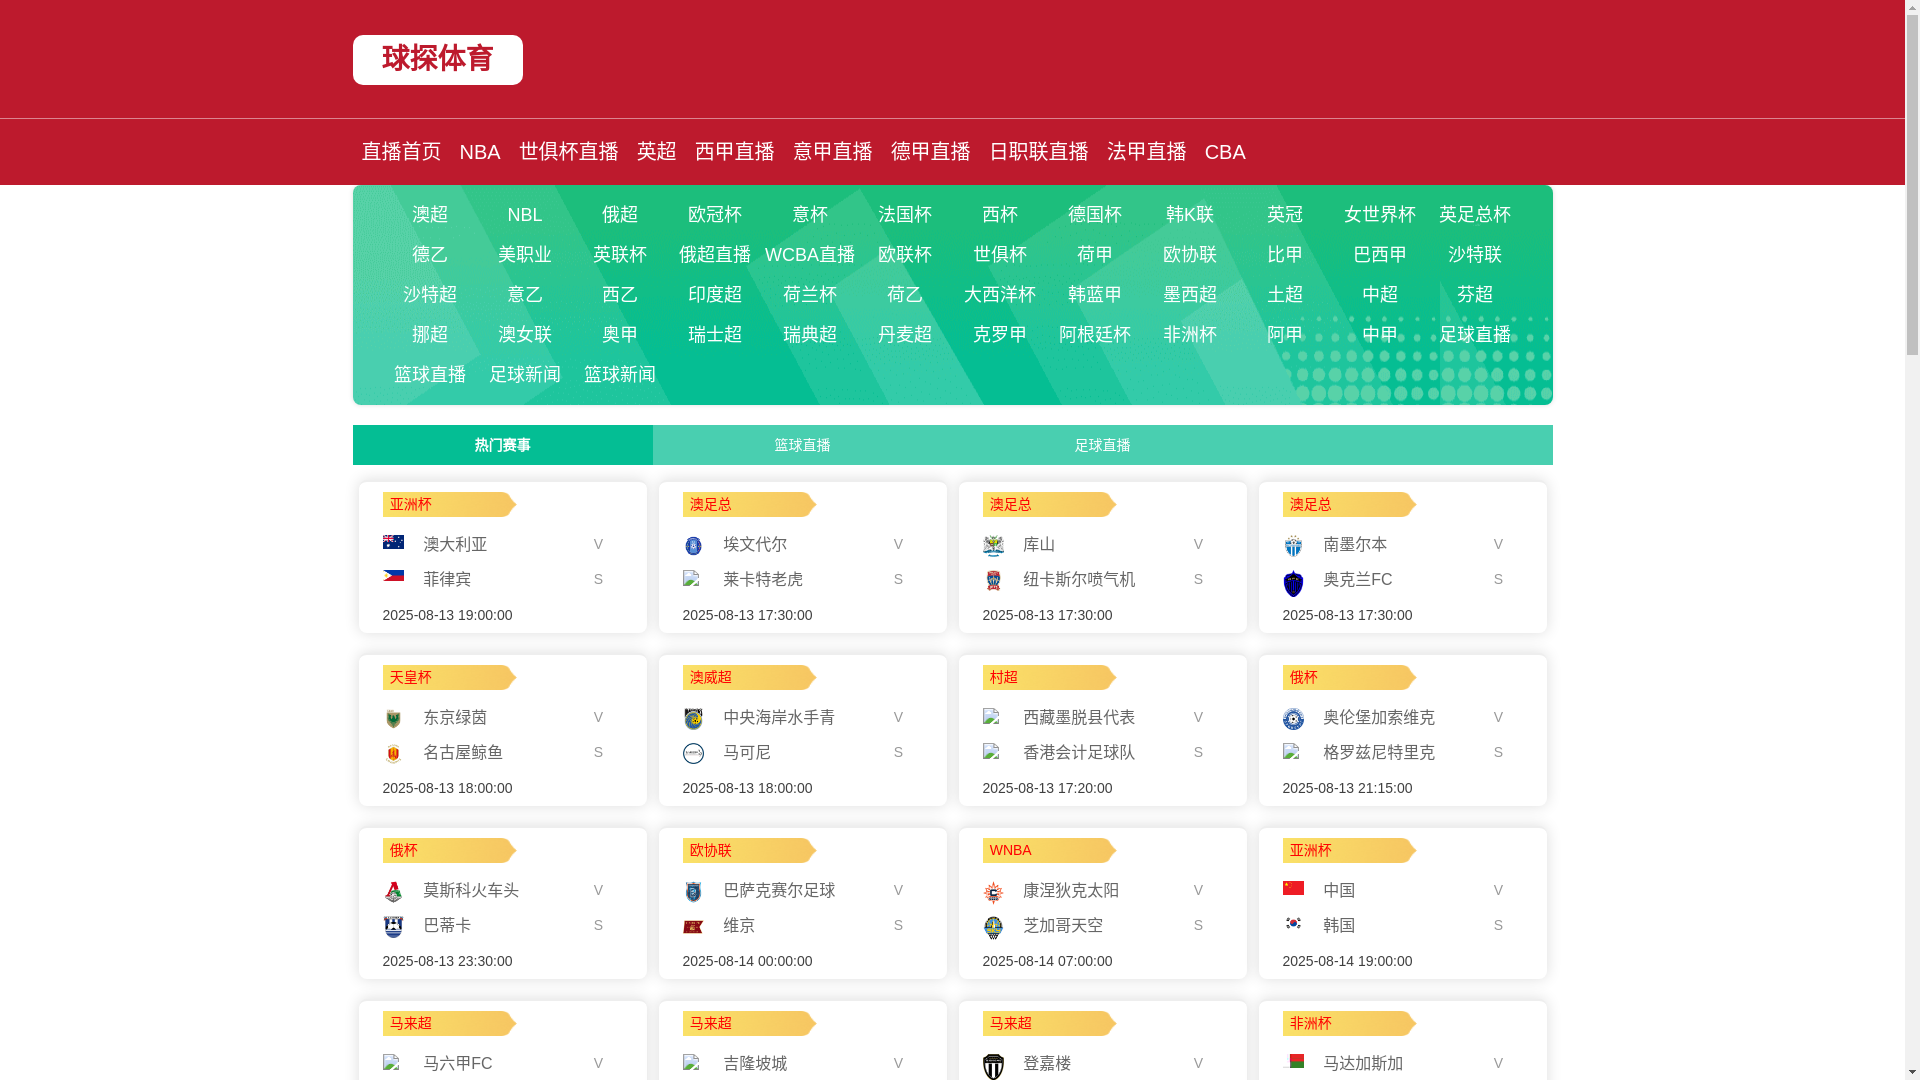Click the Australia flag icon

[x=393, y=542]
